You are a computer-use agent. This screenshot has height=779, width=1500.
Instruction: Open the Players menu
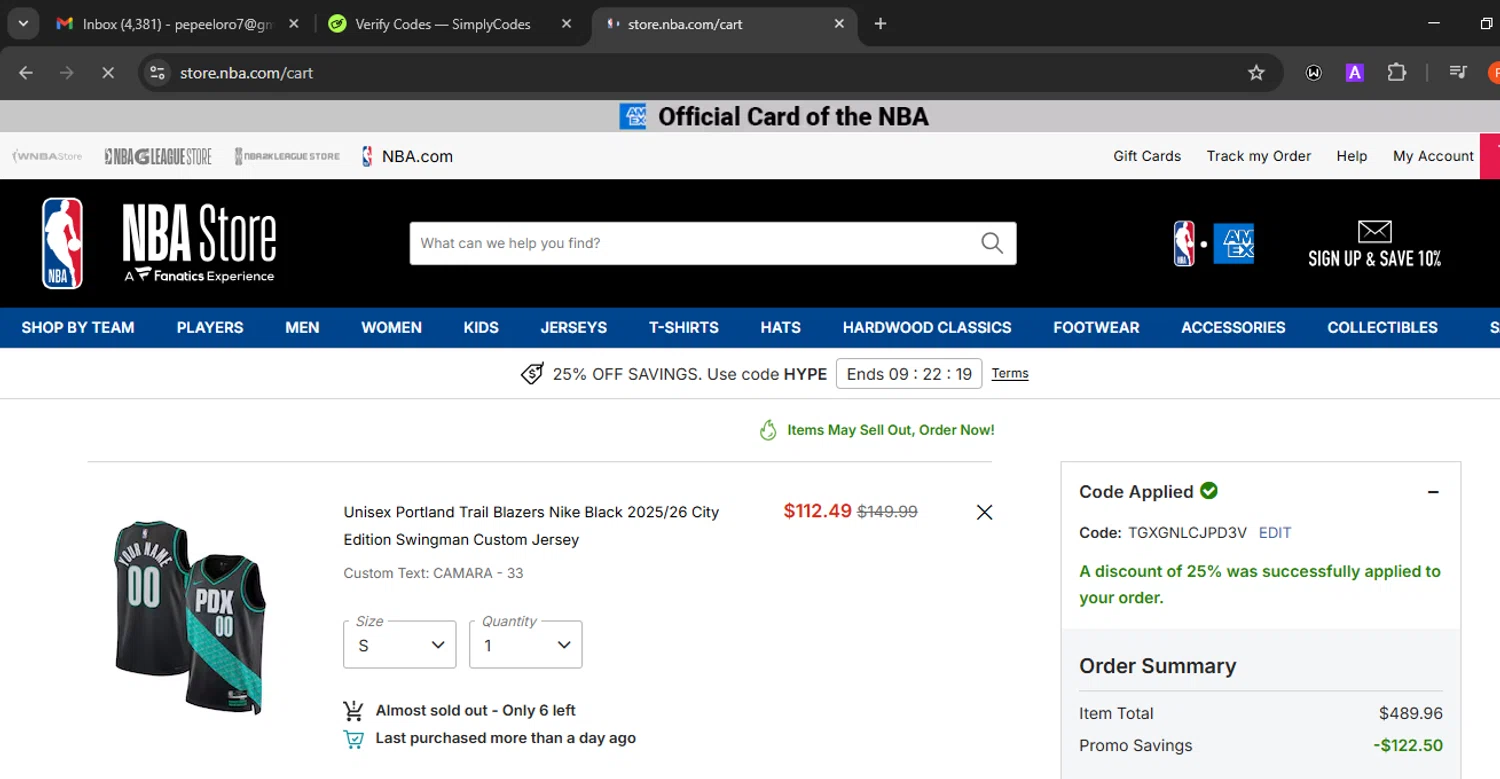210,327
